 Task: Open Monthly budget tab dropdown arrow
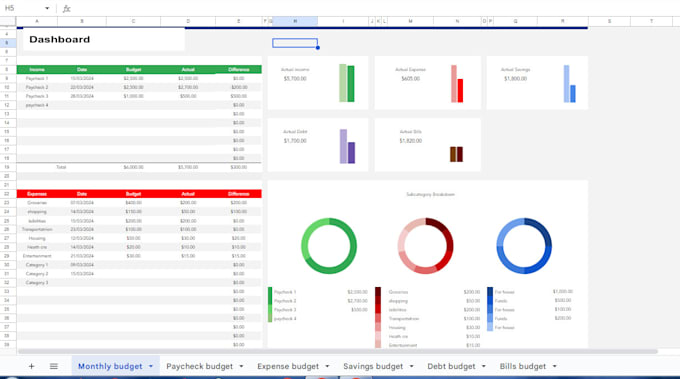click(151, 366)
